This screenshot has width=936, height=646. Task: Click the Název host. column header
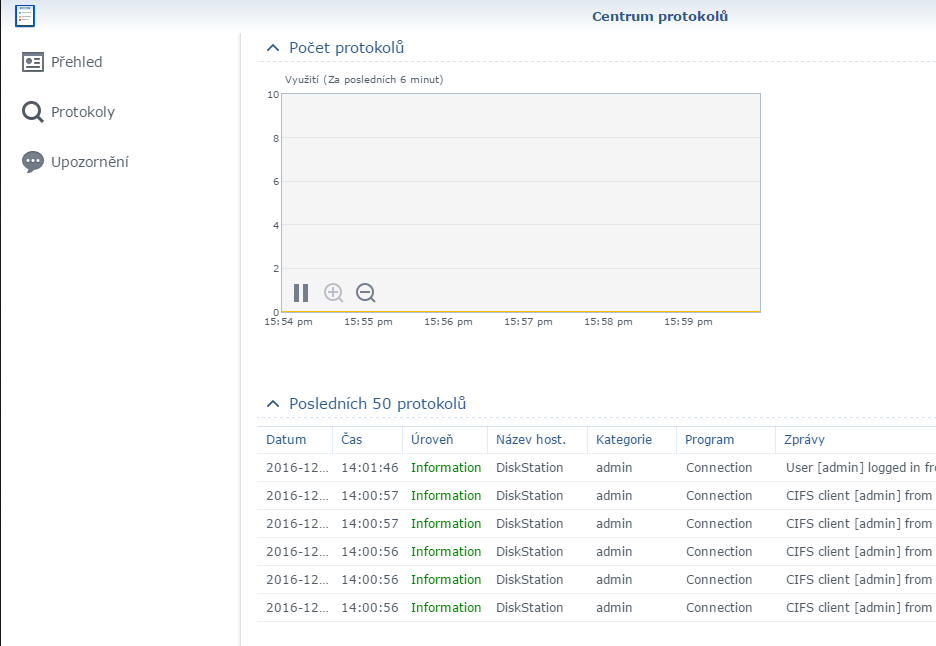[x=531, y=440]
